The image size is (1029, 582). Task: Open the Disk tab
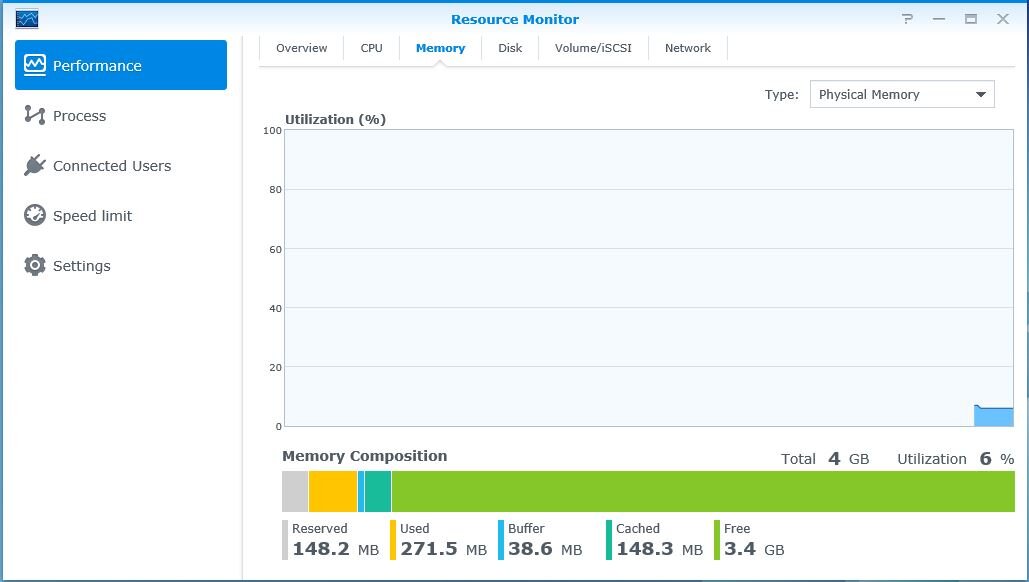(x=510, y=48)
